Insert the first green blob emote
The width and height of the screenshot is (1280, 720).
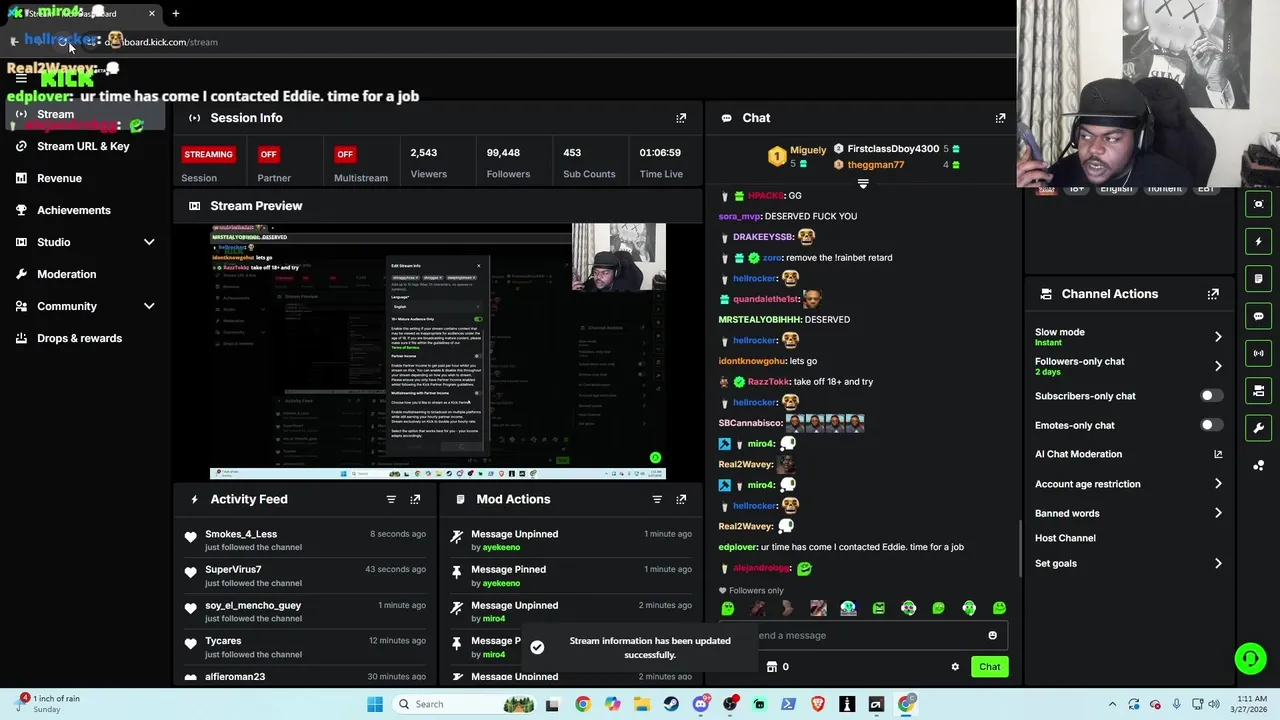[x=728, y=608]
